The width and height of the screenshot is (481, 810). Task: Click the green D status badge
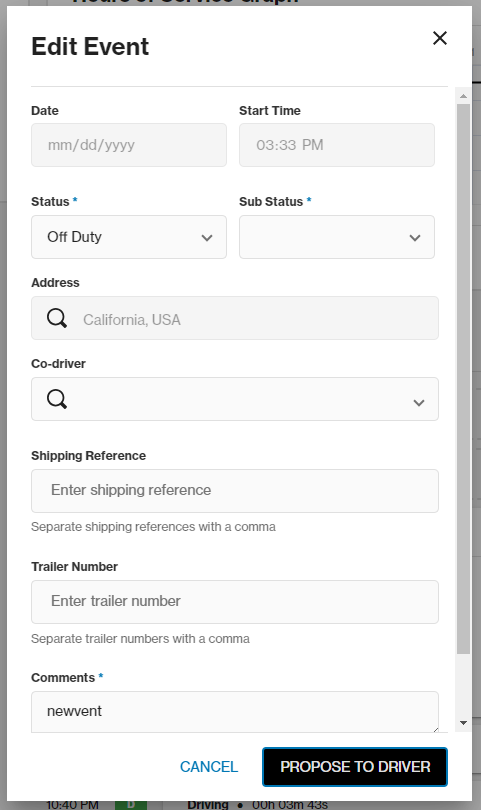131,804
